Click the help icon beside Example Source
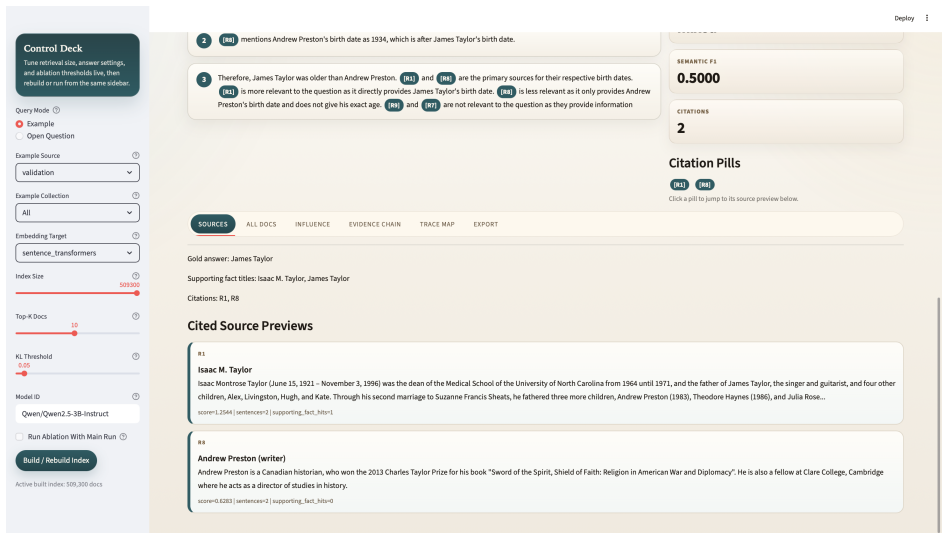Viewport: 948px width, 539px height. point(135,155)
